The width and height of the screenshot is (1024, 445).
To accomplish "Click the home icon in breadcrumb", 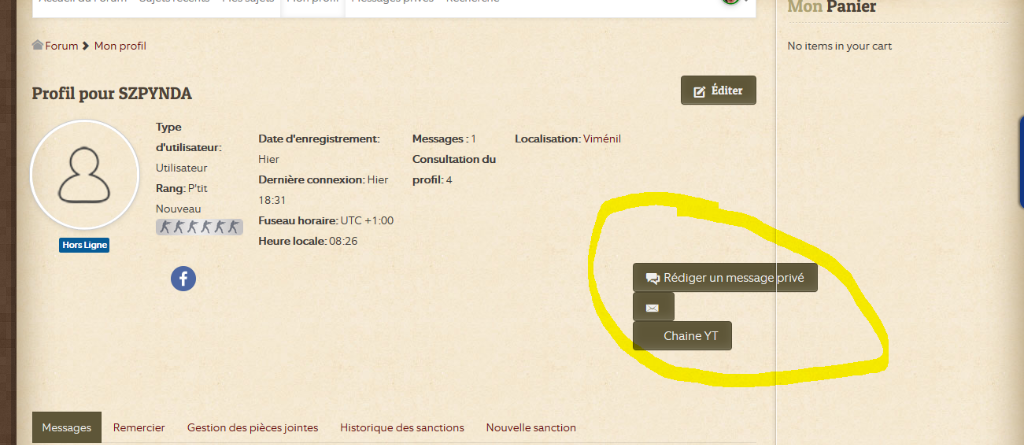I will 37,46.
